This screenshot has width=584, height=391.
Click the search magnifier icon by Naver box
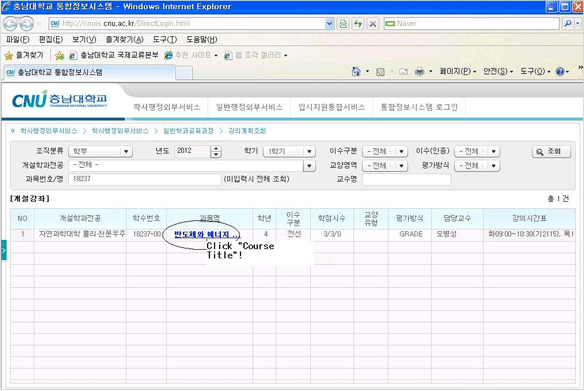(x=568, y=24)
